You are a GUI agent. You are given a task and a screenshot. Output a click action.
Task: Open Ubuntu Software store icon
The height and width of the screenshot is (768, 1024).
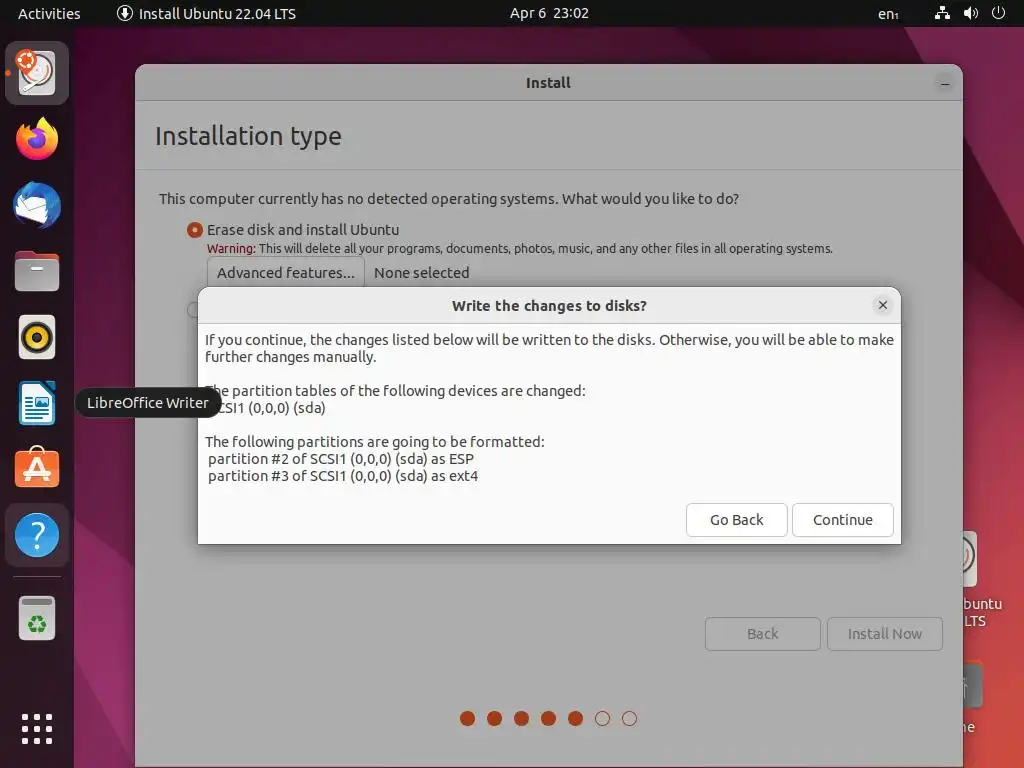[x=37, y=468]
